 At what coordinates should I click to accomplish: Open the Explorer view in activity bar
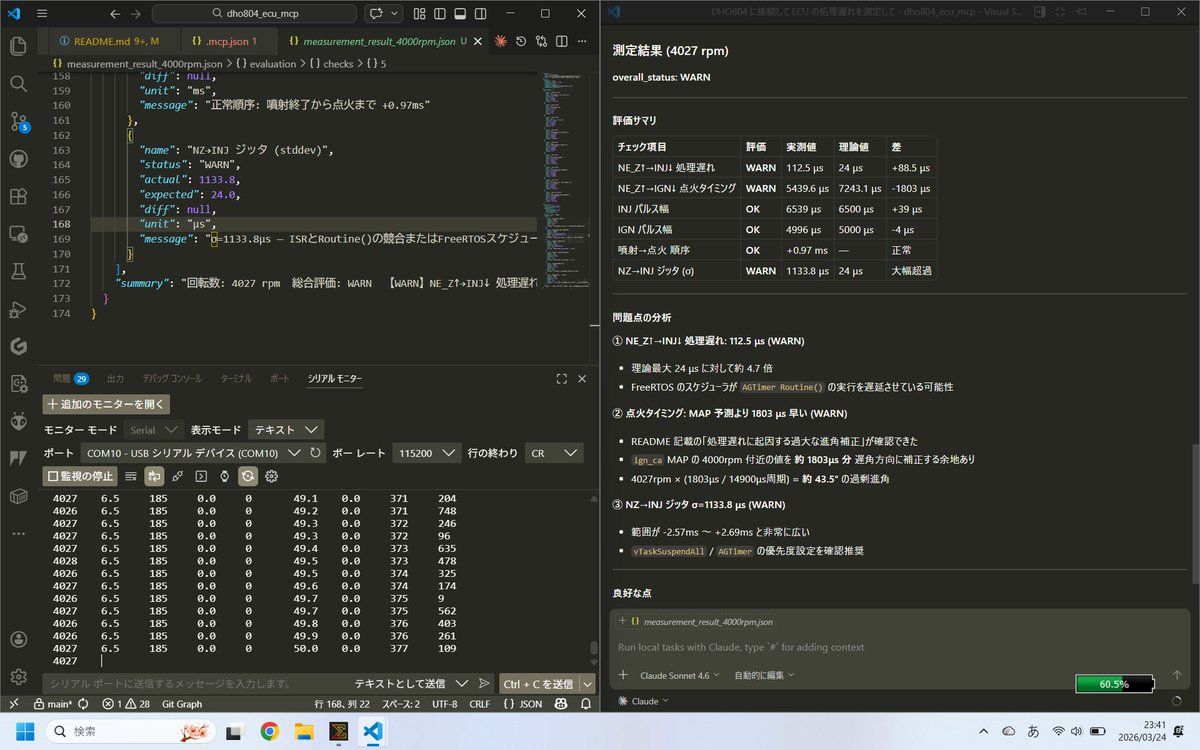(x=18, y=45)
